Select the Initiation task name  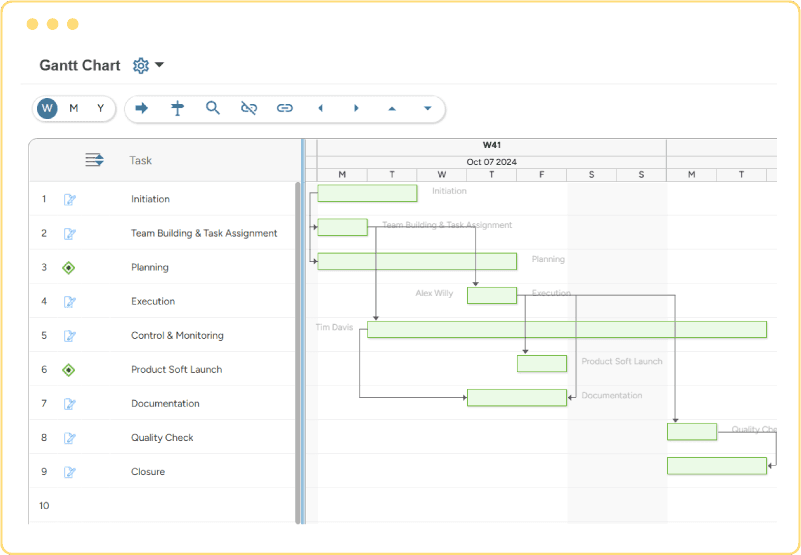[150, 199]
